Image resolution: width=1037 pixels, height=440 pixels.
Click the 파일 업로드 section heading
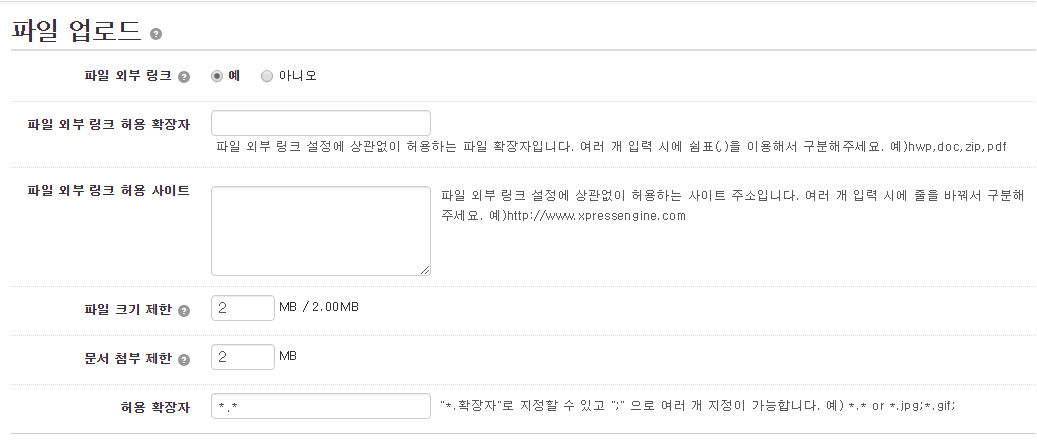tap(77, 31)
